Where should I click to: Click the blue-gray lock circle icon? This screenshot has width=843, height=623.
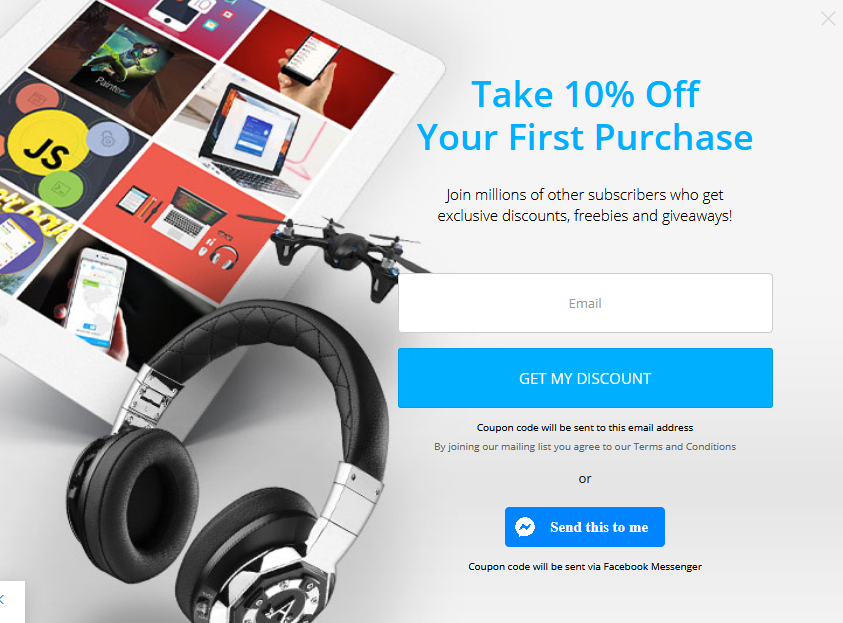pos(108,140)
